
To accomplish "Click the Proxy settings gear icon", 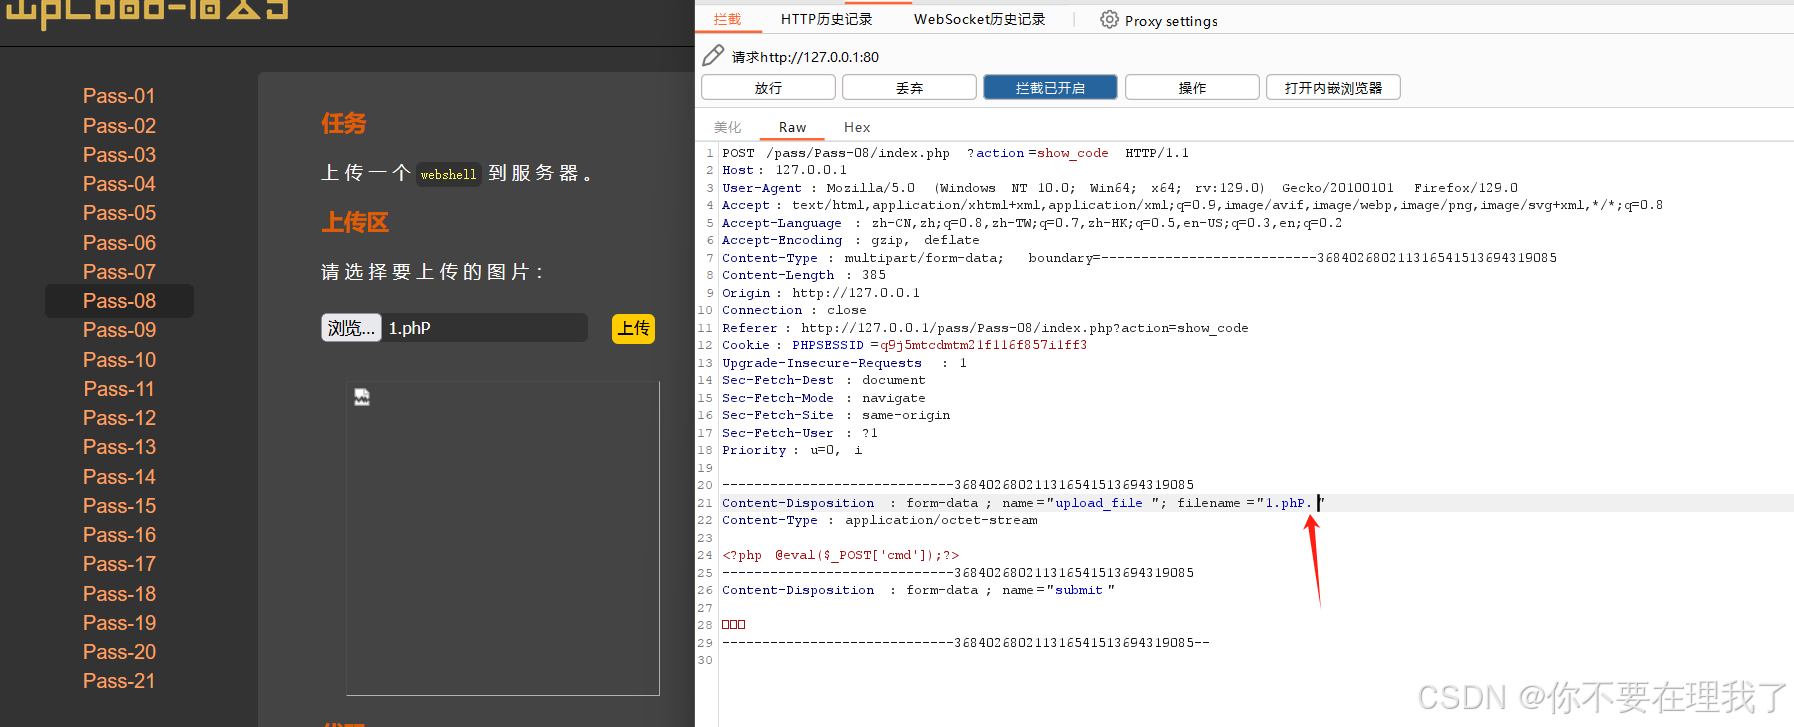I will point(1109,20).
